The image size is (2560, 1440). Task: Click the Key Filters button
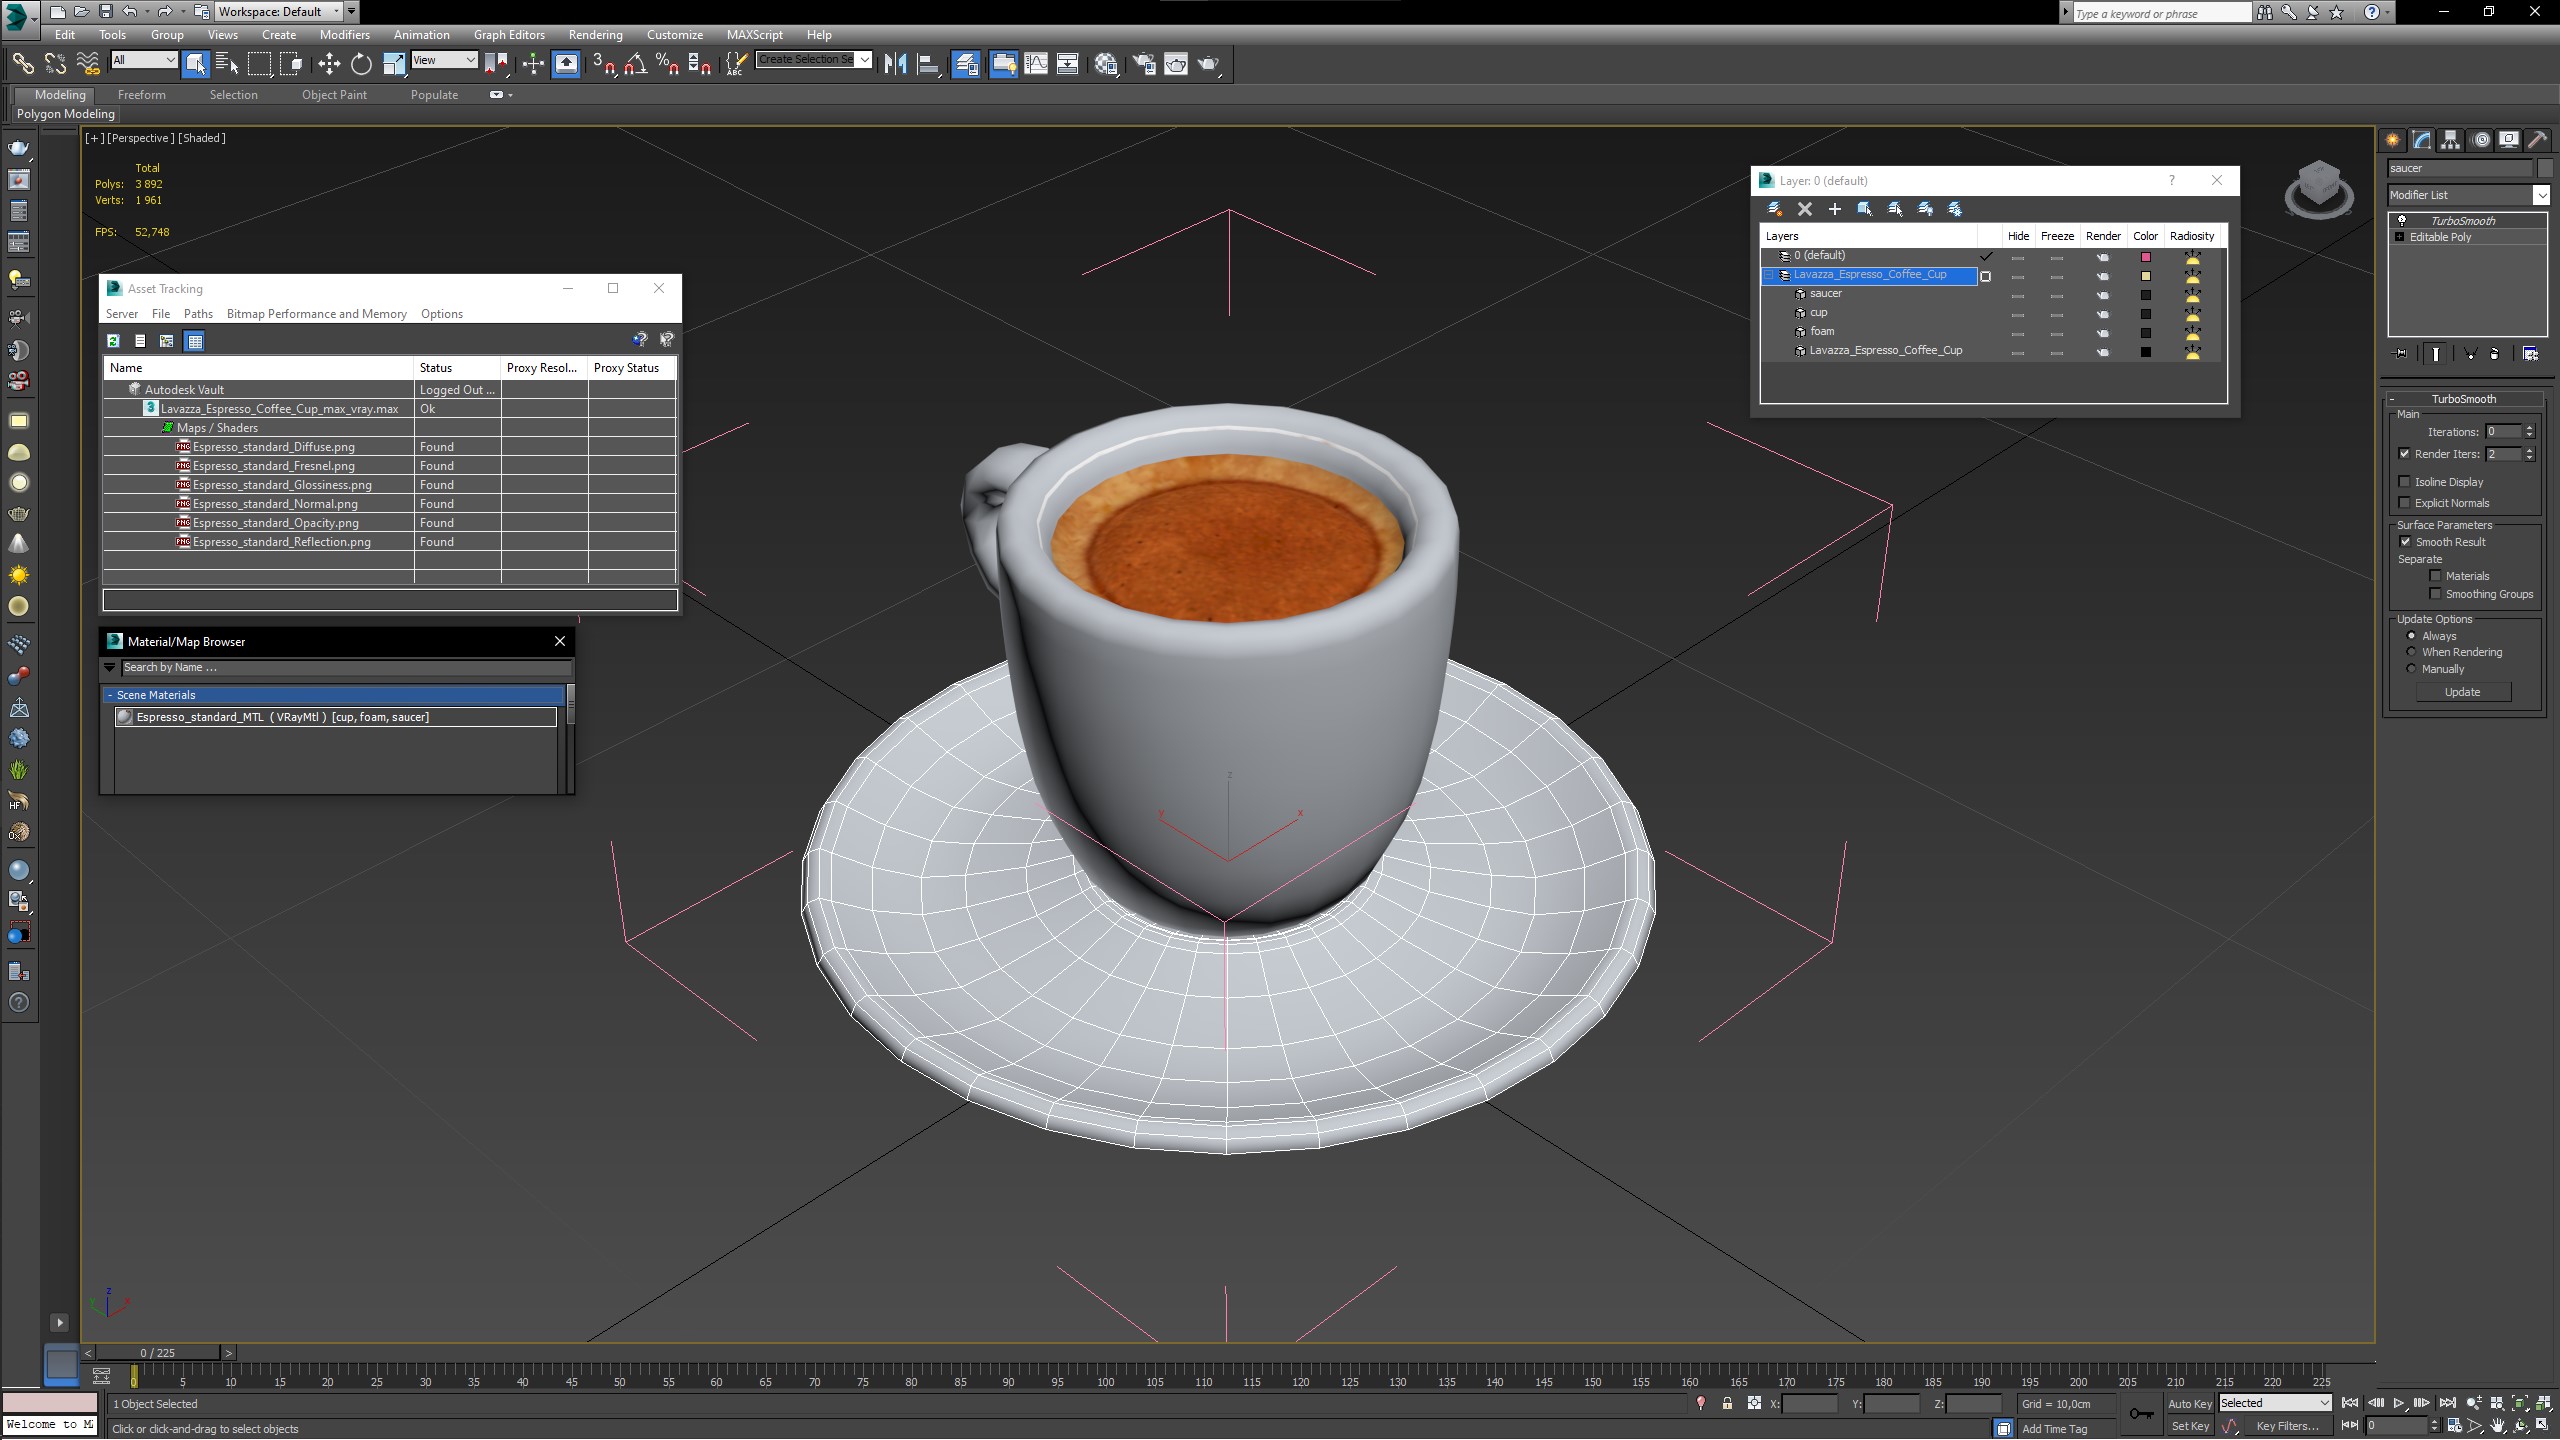(2287, 1426)
